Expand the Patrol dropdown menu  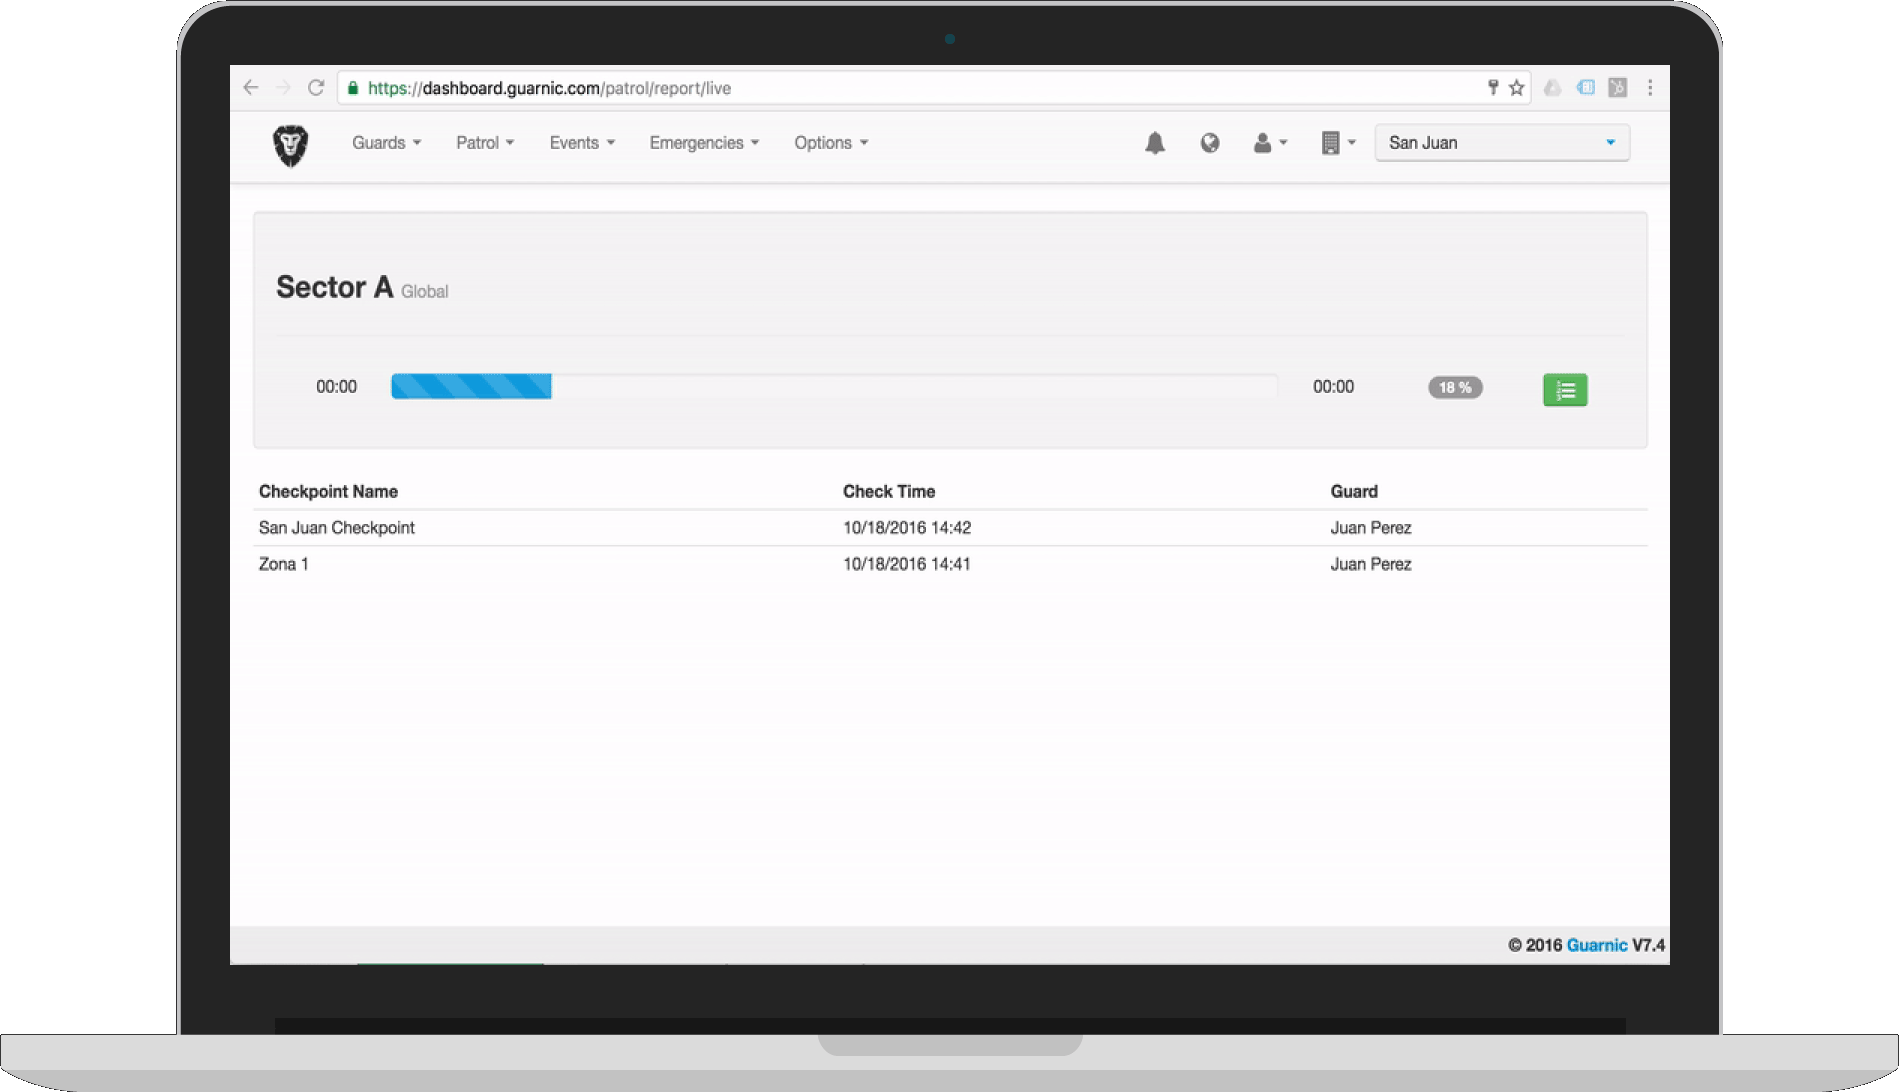(485, 143)
